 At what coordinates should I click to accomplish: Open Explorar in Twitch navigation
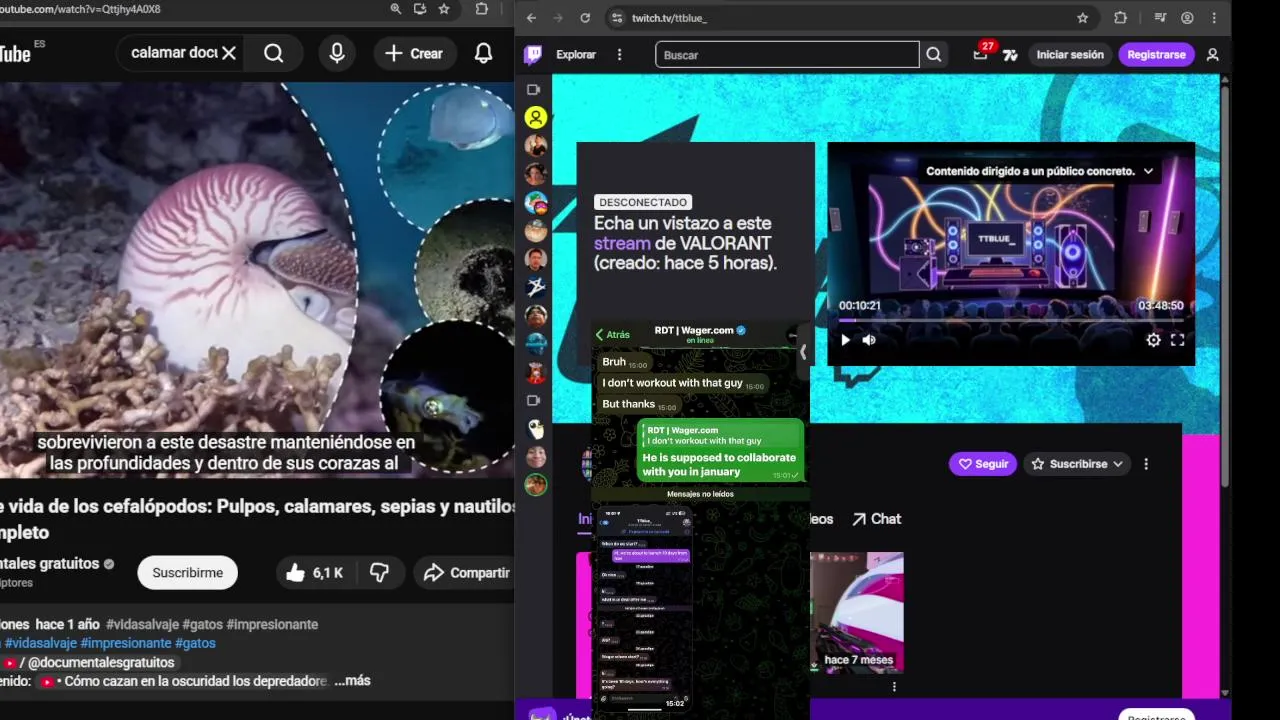pyautogui.click(x=576, y=55)
